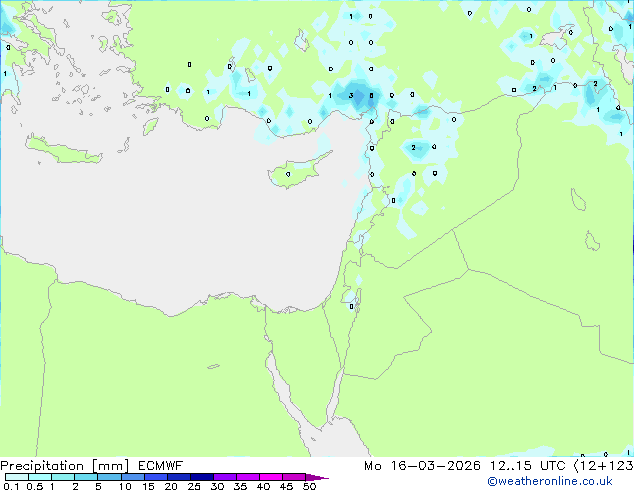Click the 0.5–1 mm legend color box
This screenshot has width=634, height=490.
point(40,477)
